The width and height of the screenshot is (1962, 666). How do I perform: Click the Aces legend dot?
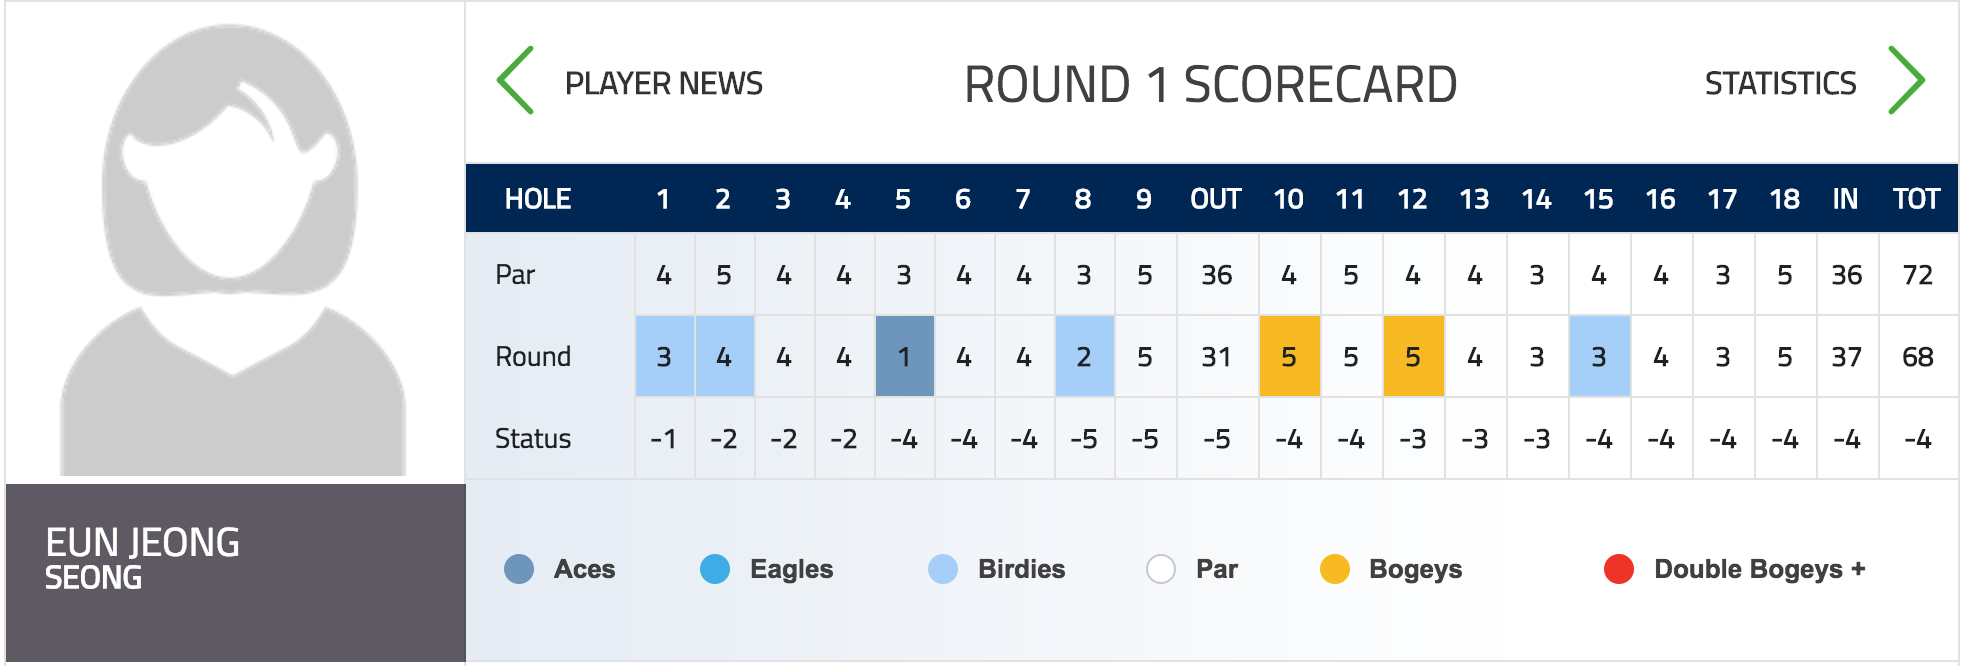[519, 569]
